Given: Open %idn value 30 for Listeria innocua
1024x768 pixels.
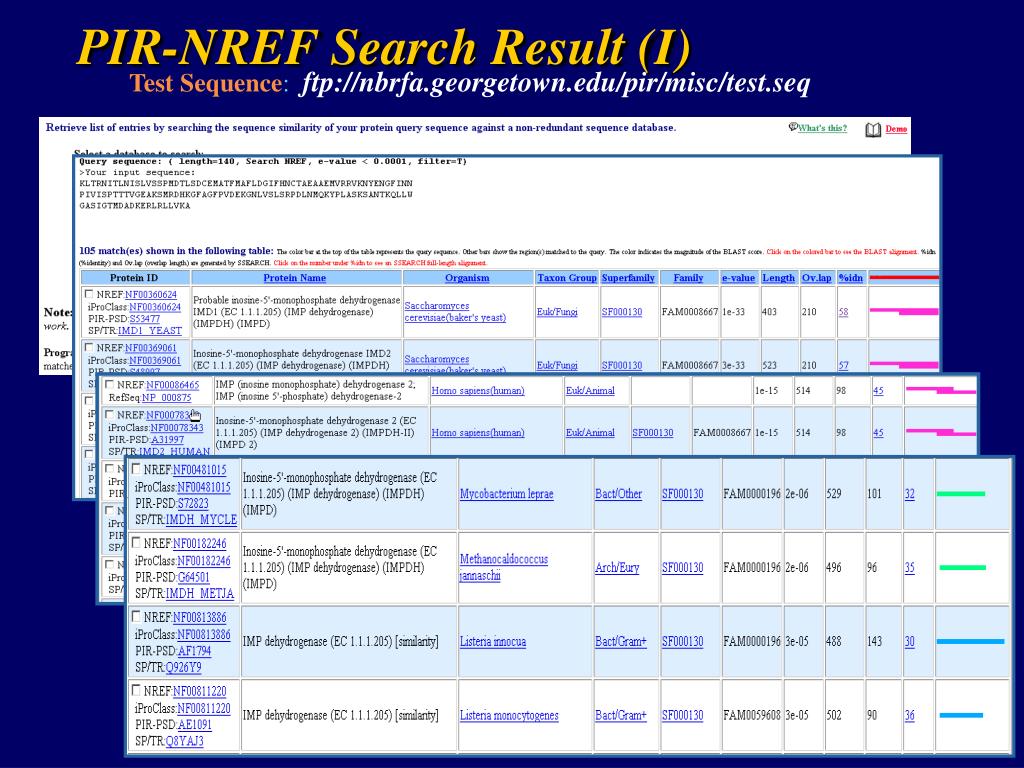Looking at the screenshot, I should click(x=910, y=642).
